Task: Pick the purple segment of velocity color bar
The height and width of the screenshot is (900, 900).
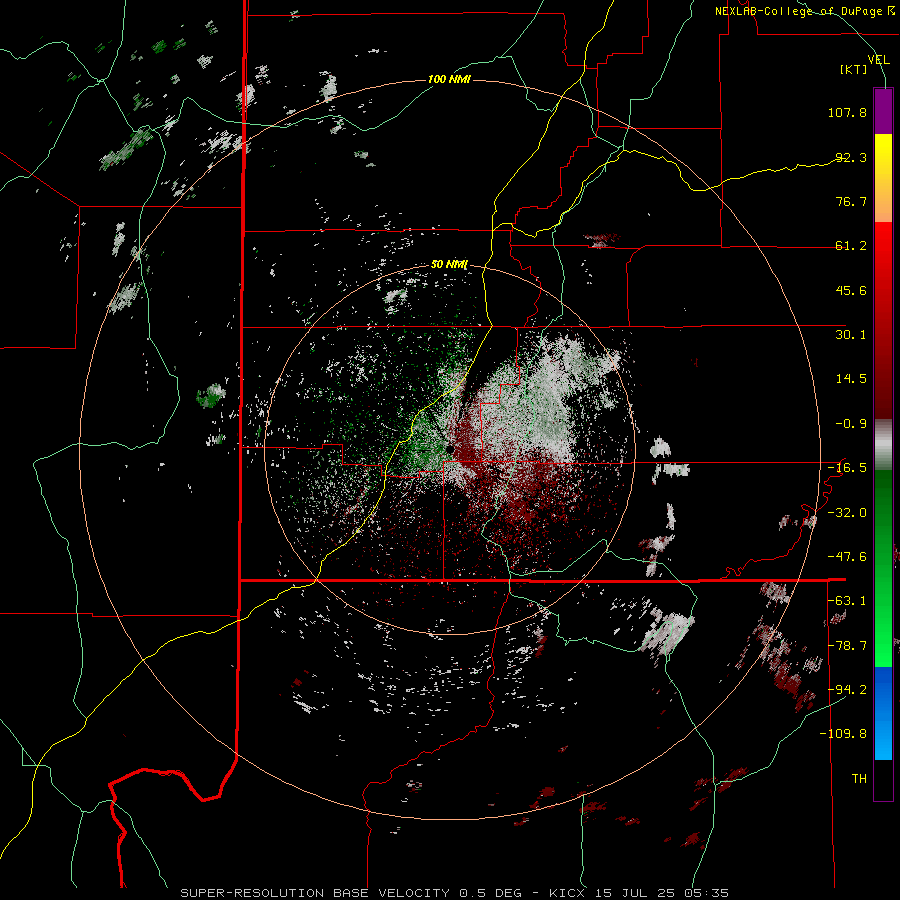Action: [883, 111]
